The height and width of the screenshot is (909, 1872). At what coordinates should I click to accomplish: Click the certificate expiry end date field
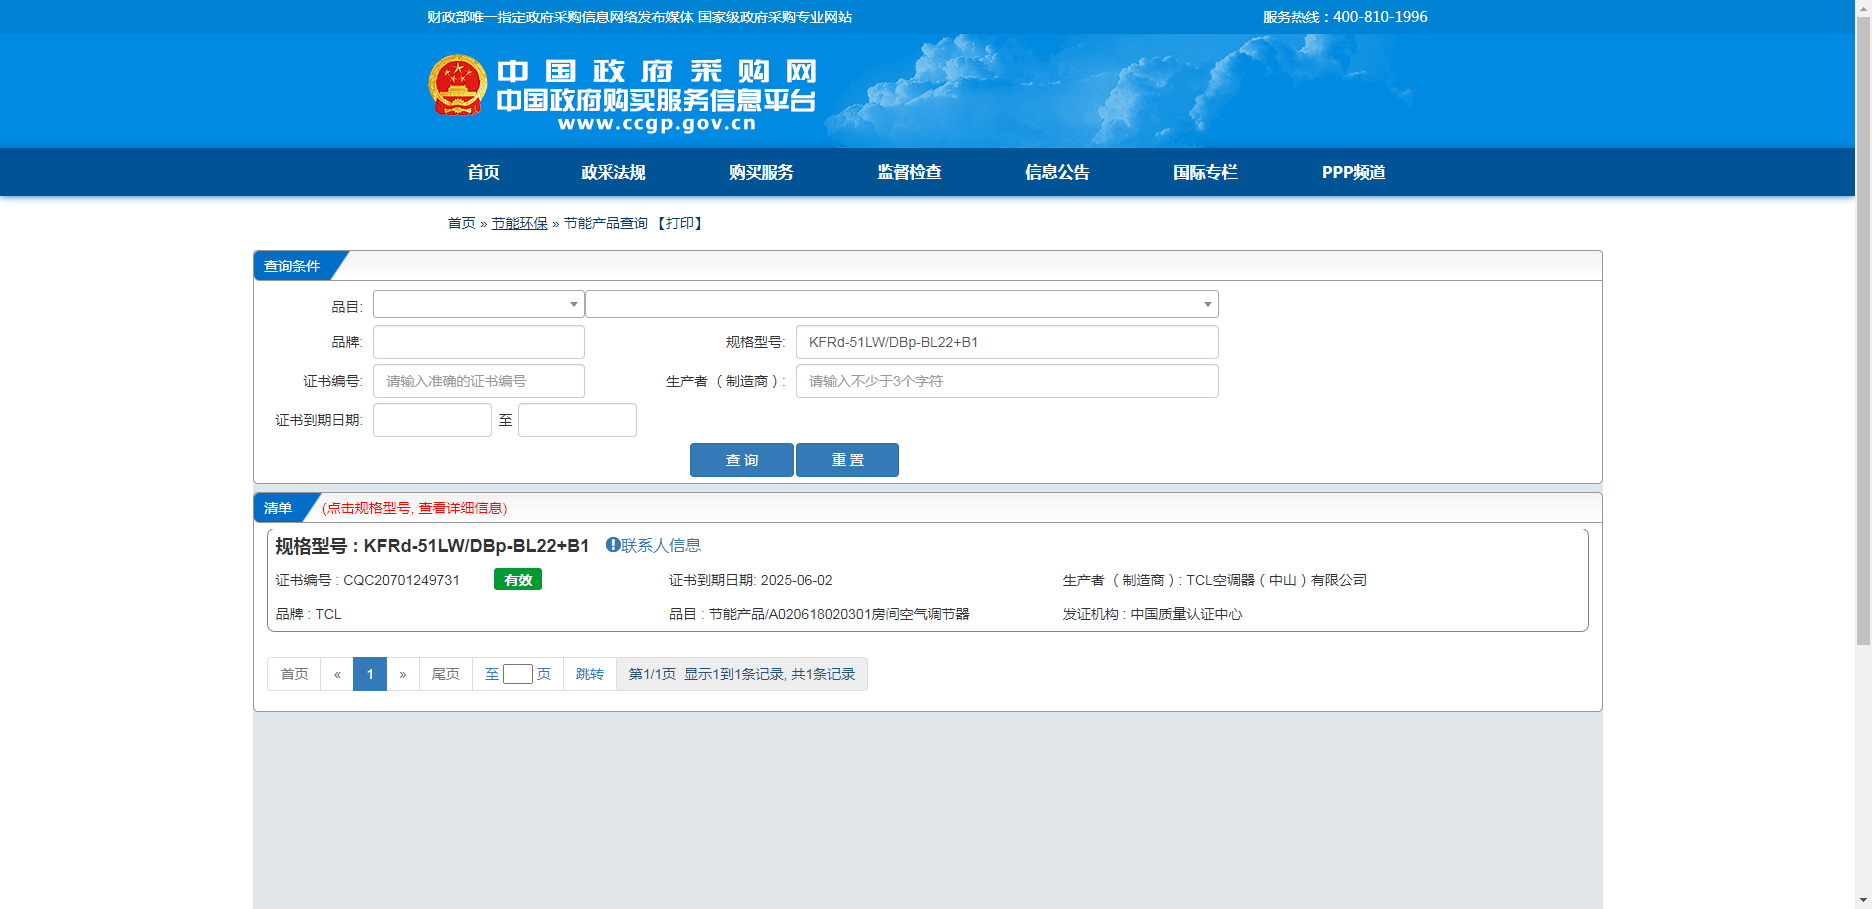tap(577, 420)
